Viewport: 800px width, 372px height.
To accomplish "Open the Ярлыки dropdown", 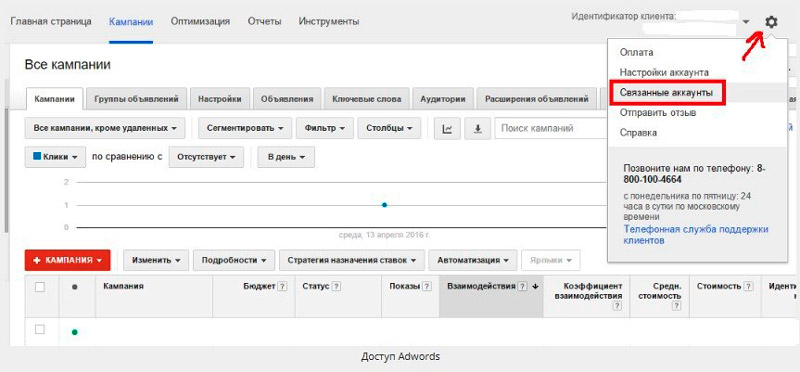I will click(551, 260).
